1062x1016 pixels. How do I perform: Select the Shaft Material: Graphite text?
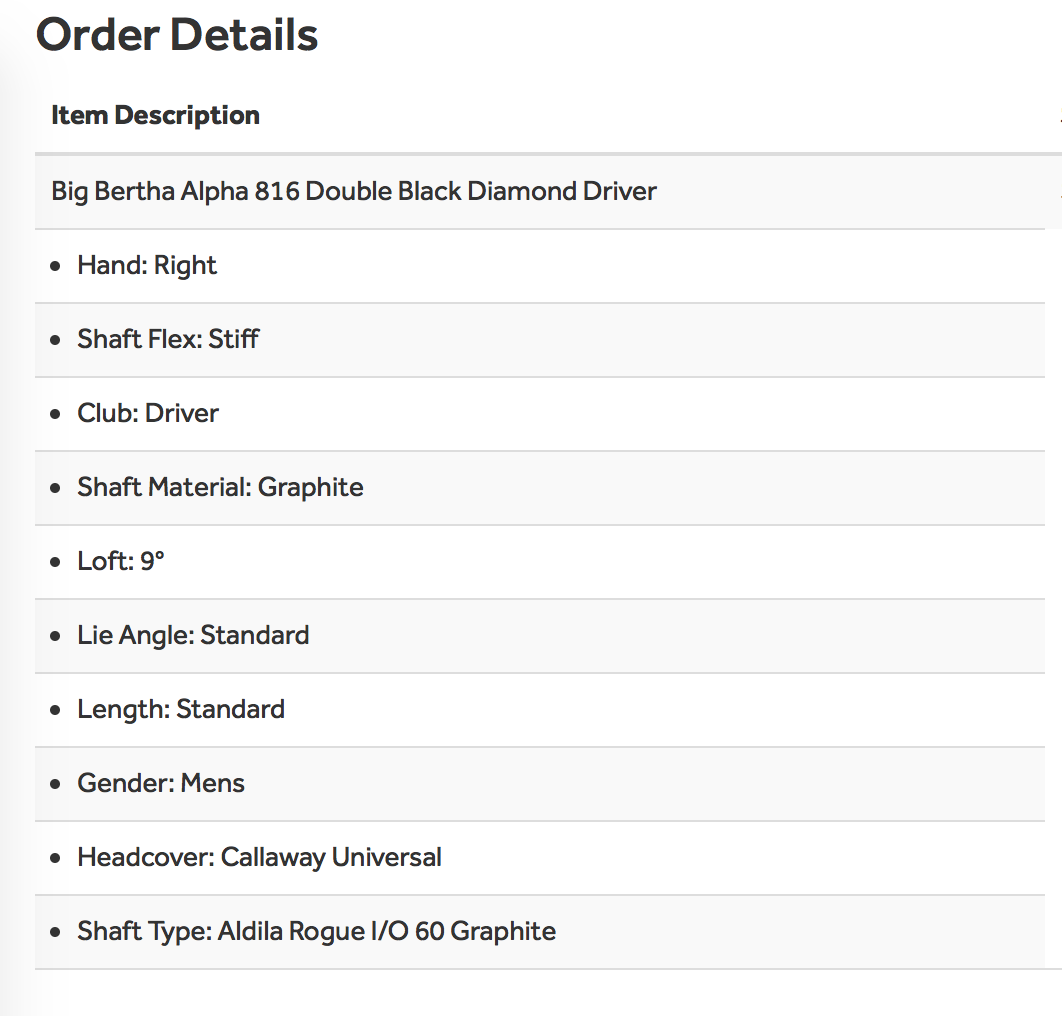pyautogui.click(x=220, y=487)
